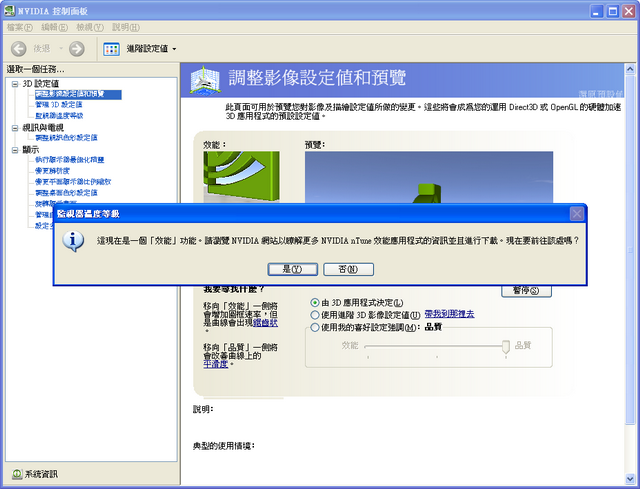Click the 鋸齒狀 hyperlink

[x=265, y=322]
